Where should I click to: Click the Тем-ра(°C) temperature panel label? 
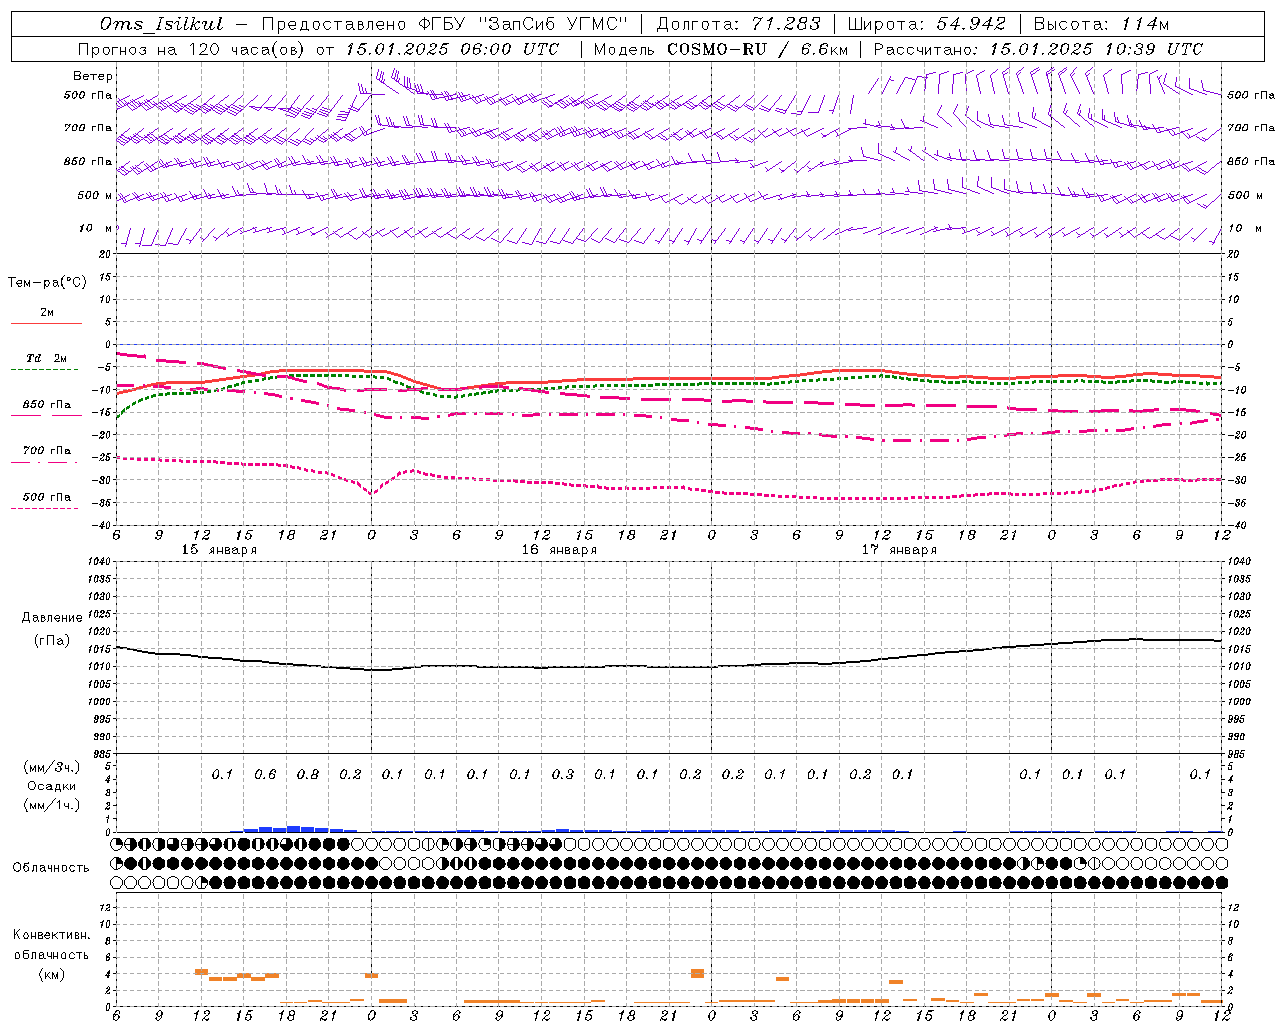(47, 283)
